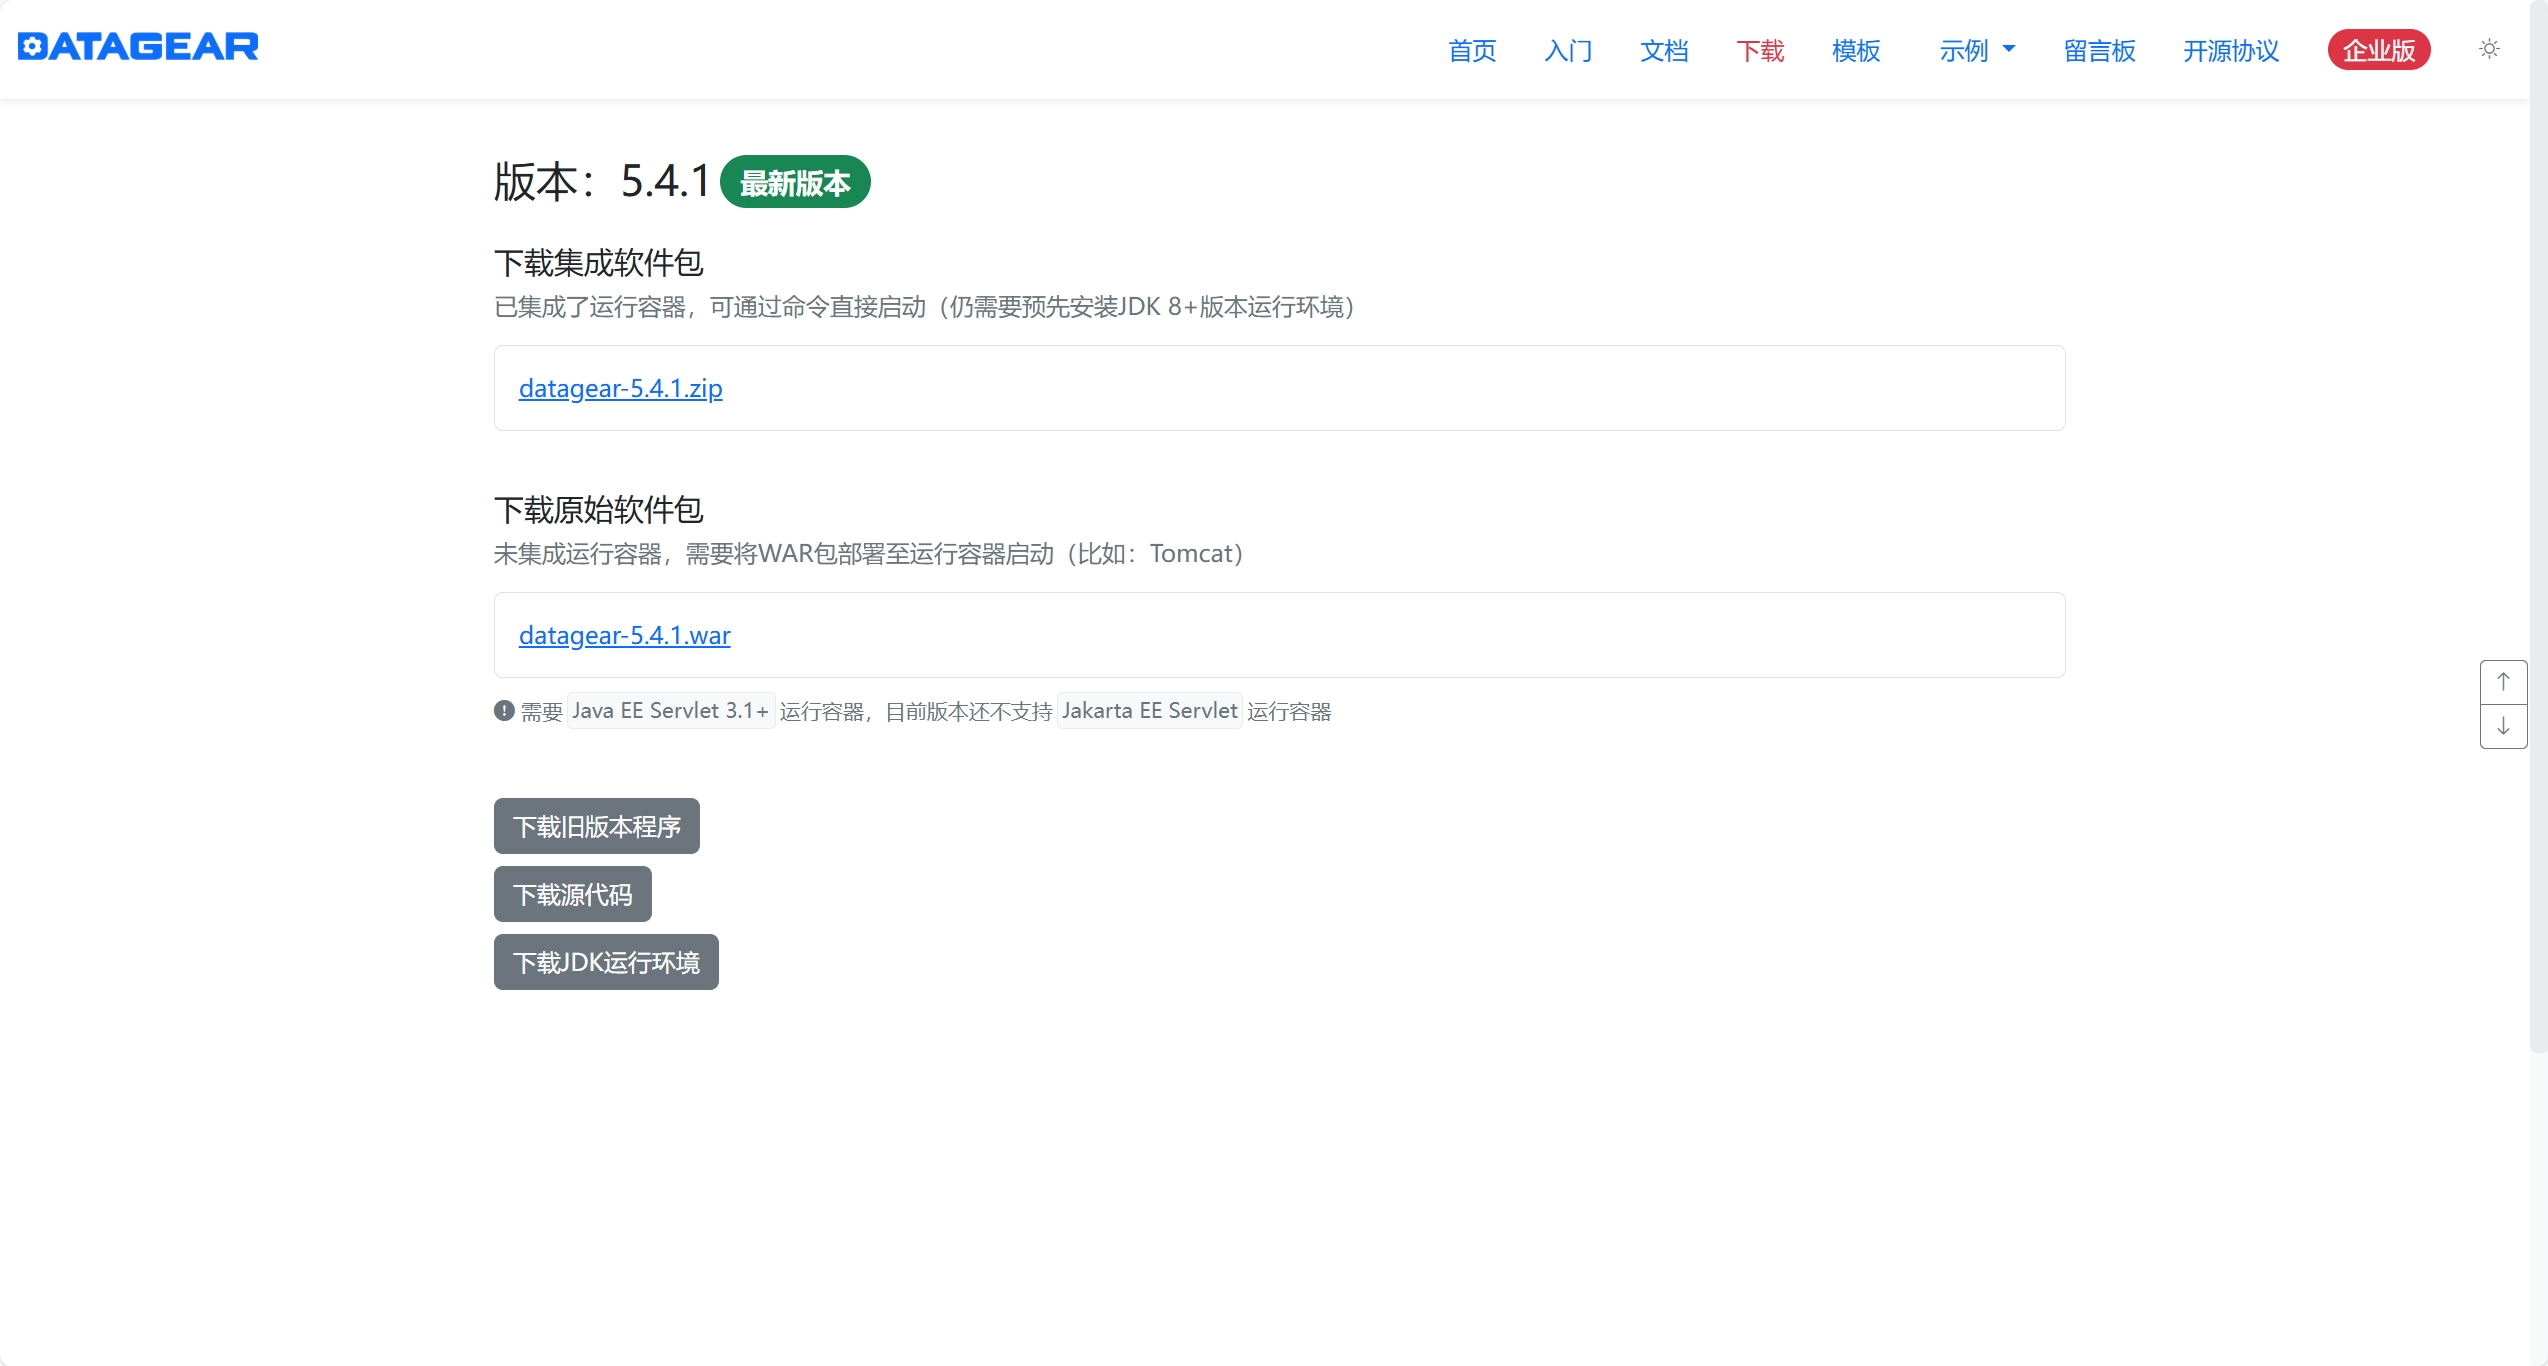This screenshot has height=1366, width=2548.
Task: Click the page vertical scrollbar
Action: point(2538,527)
